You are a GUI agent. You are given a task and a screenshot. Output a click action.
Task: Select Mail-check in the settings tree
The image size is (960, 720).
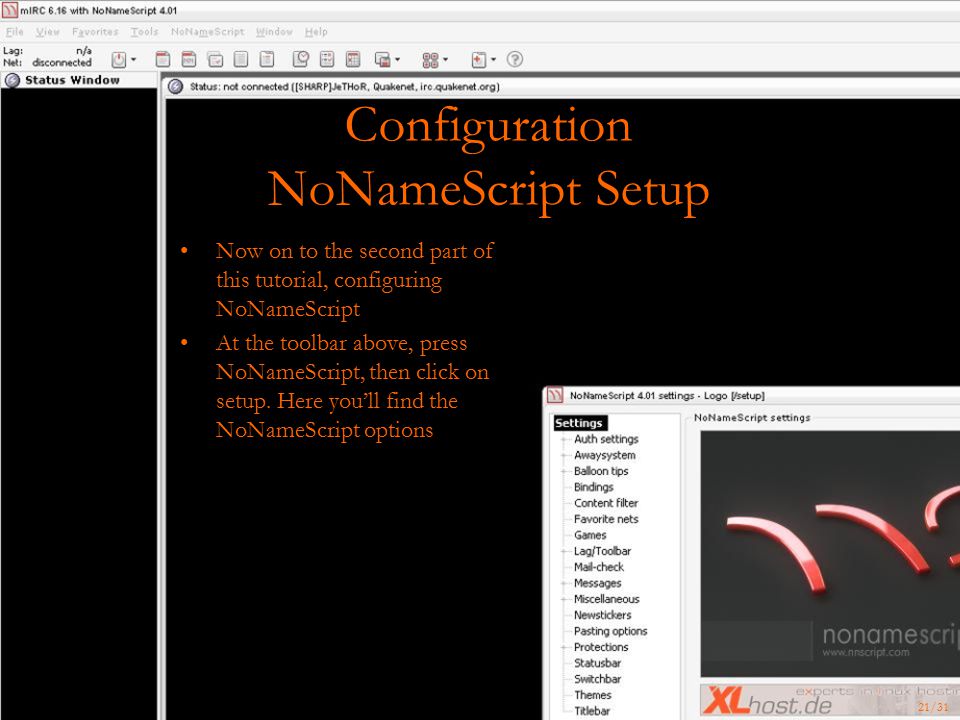[599, 567]
